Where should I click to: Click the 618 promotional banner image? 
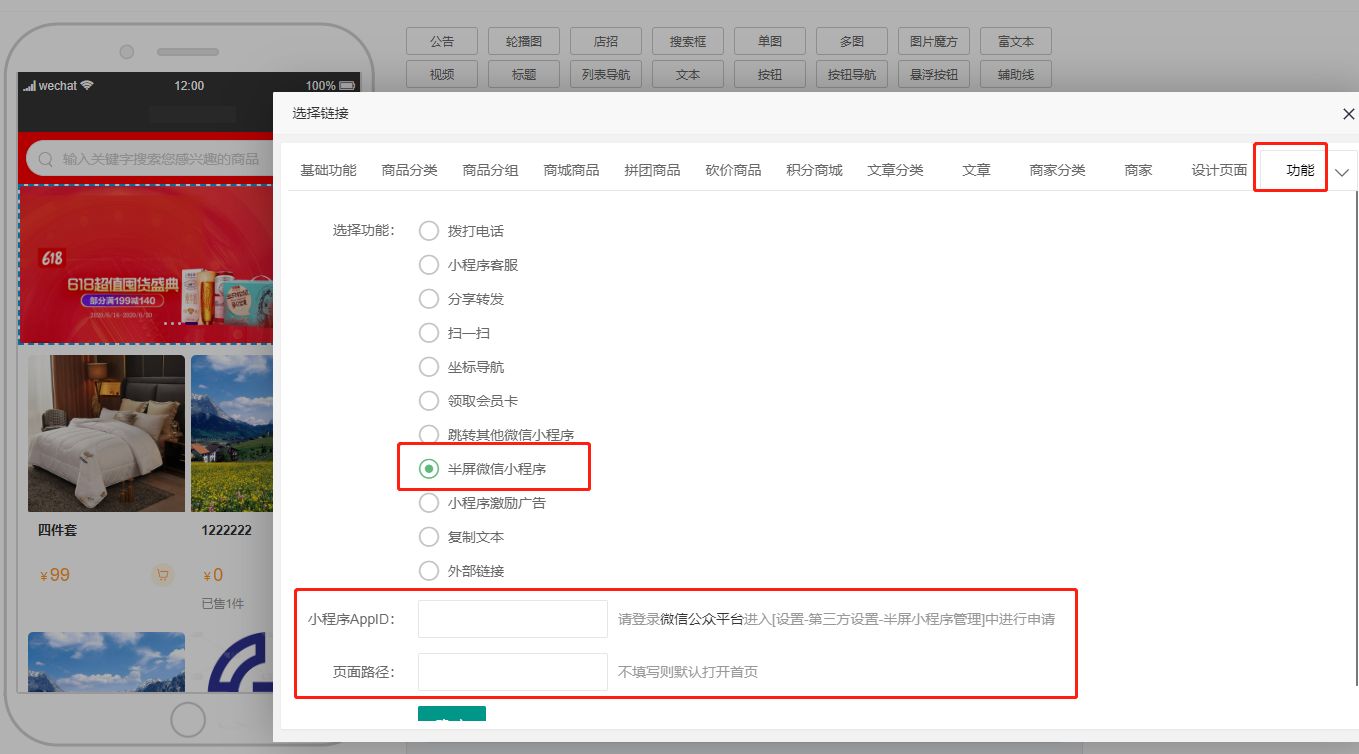click(146, 265)
